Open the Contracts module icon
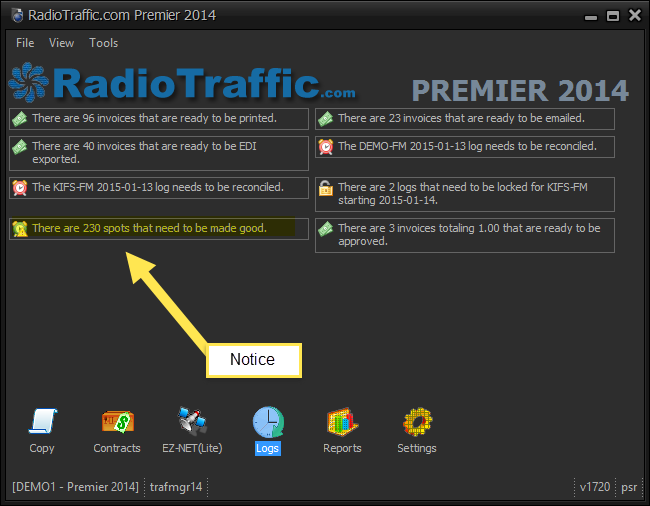Viewport: 650px width, 506px height. (x=118, y=421)
